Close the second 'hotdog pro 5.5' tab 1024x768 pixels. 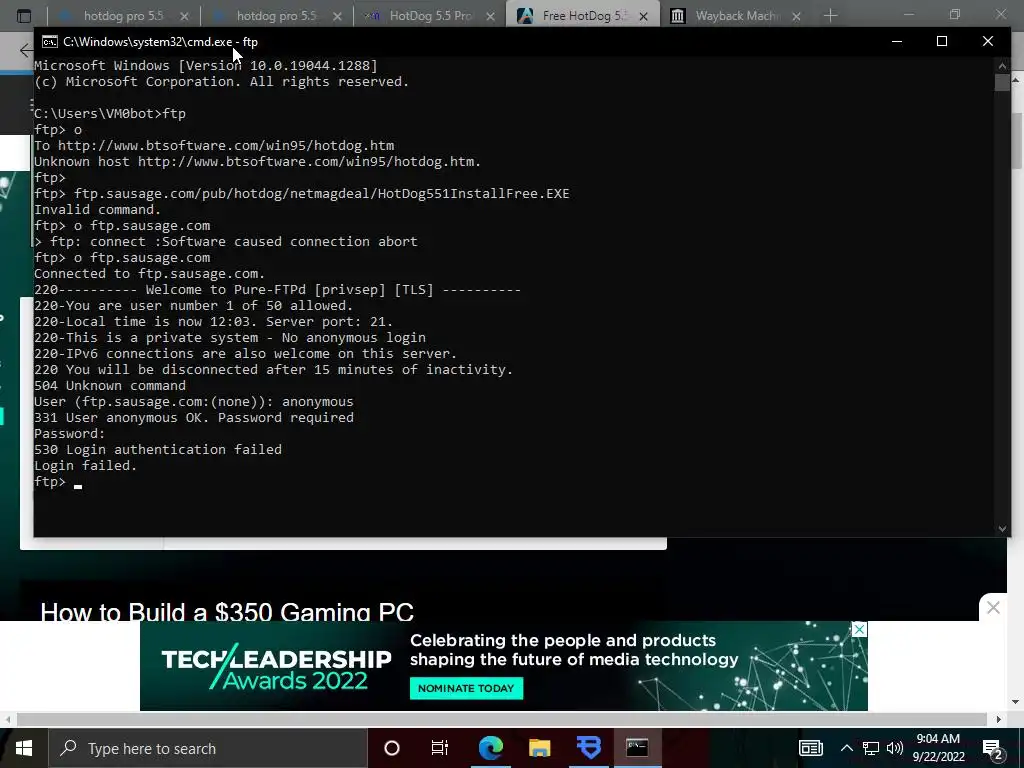(x=337, y=16)
